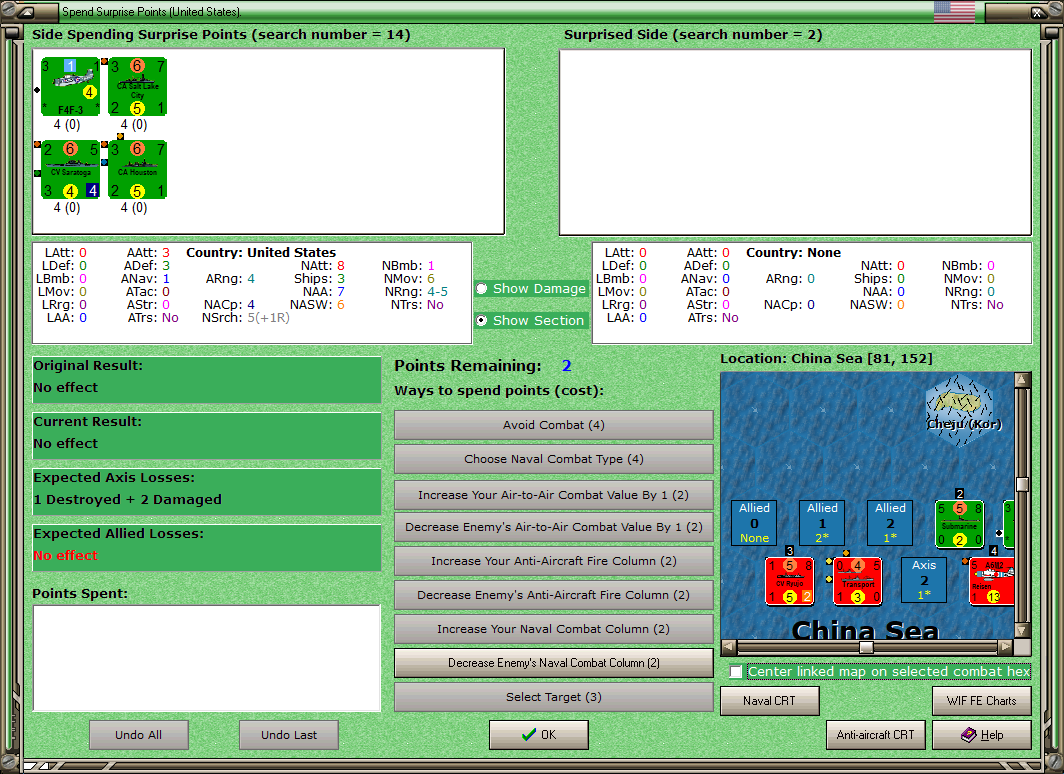Select the Show Damage radio button
1064x774 pixels.
[x=482, y=288]
